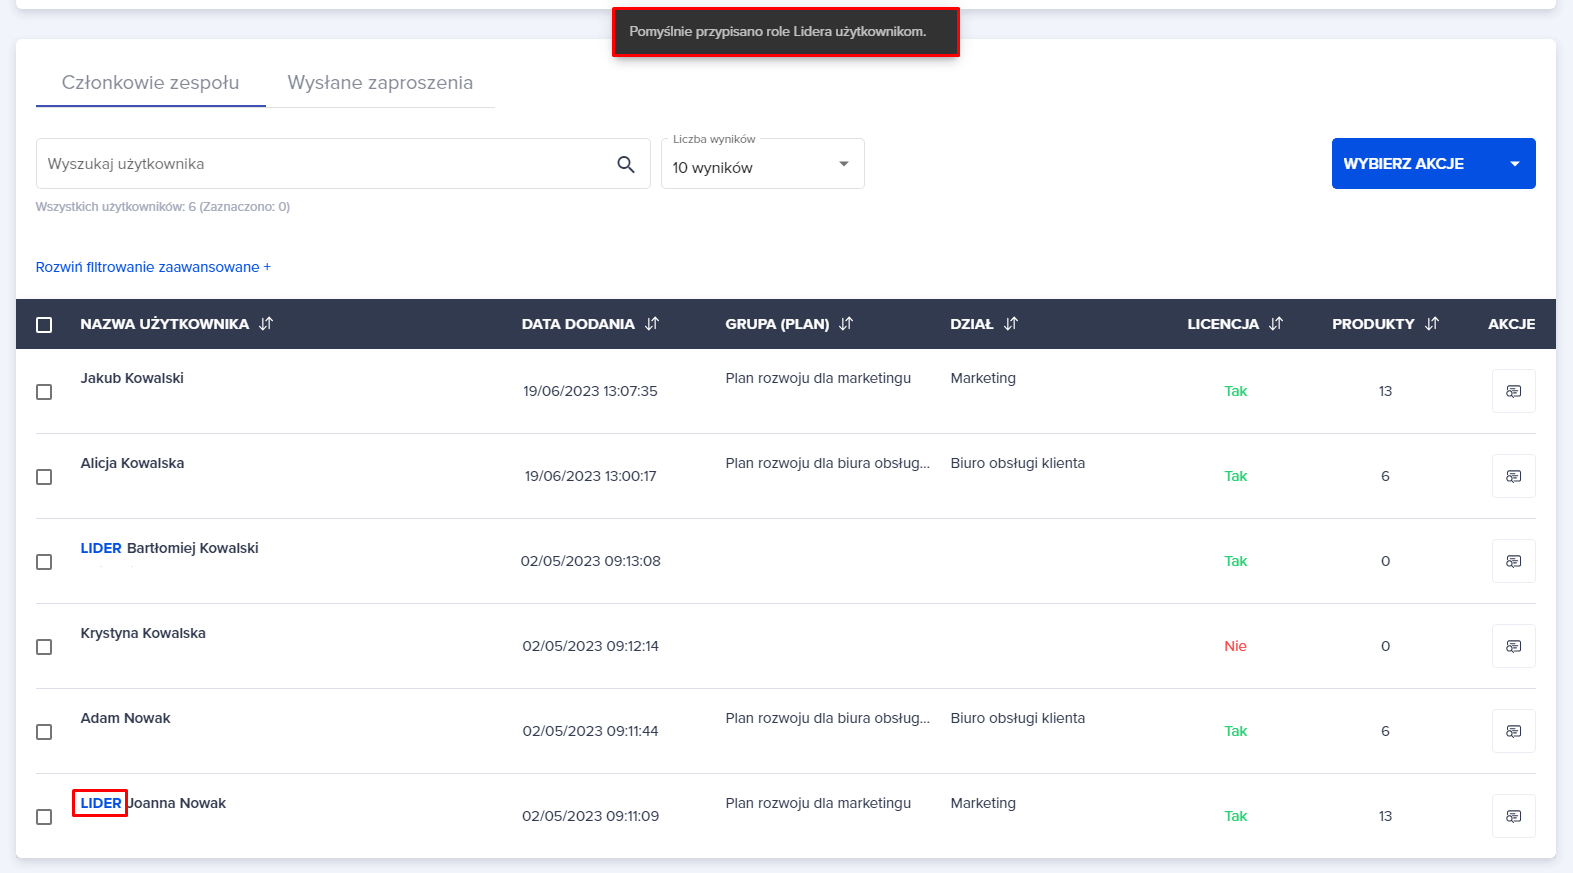
Task: Open actions icon for Alicja Kowalska
Action: click(x=1513, y=476)
